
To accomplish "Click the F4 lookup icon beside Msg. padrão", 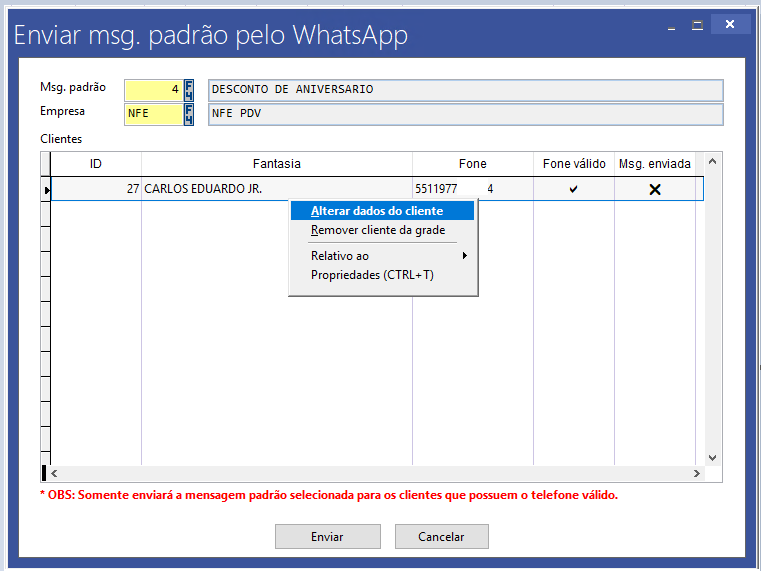I will coord(189,90).
